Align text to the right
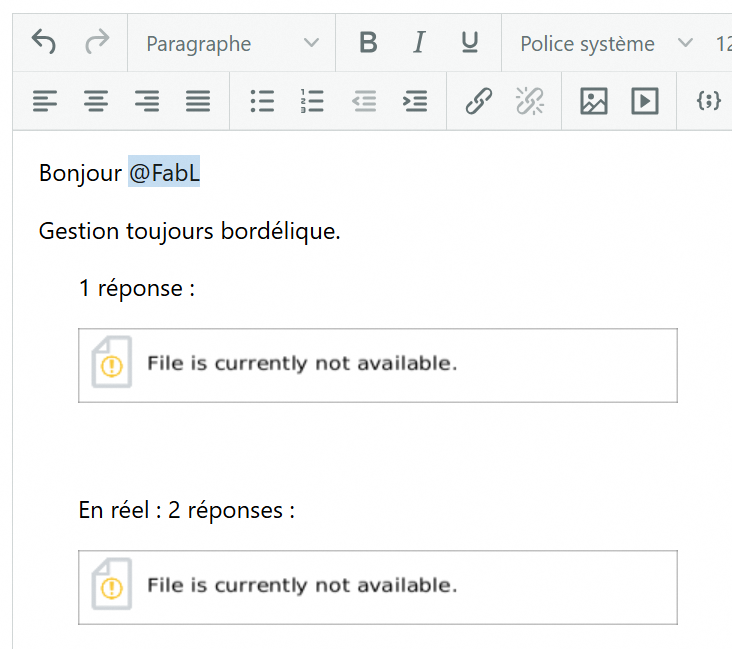The image size is (732, 649). pyautogui.click(x=147, y=101)
